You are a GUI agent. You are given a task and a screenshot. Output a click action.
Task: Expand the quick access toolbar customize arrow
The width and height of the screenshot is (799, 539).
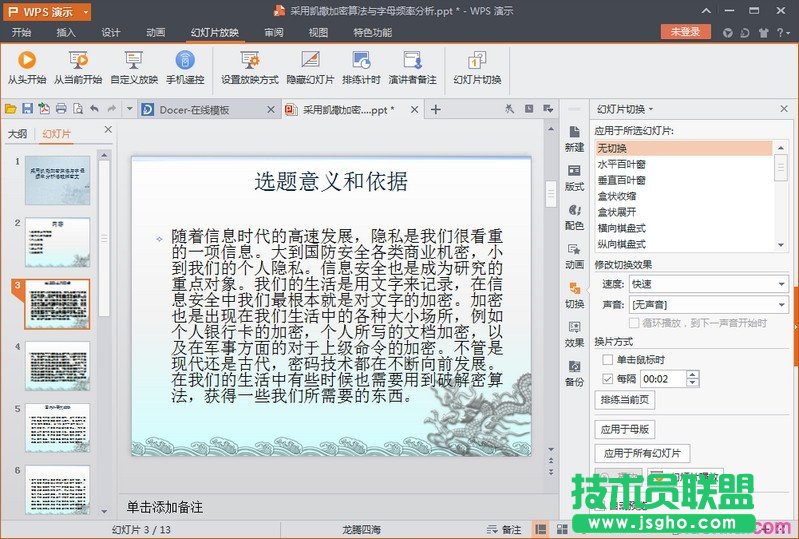[129, 109]
